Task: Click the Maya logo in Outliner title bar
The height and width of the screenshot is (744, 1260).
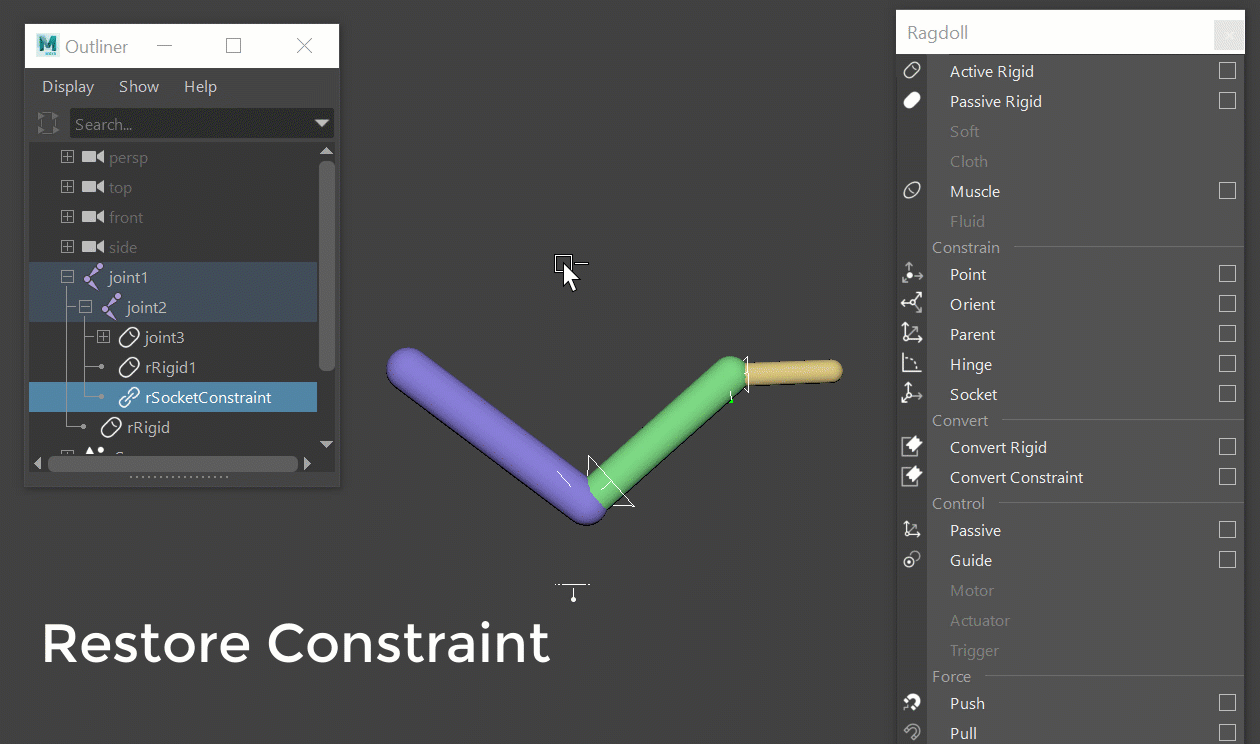Action: pos(48,45)
